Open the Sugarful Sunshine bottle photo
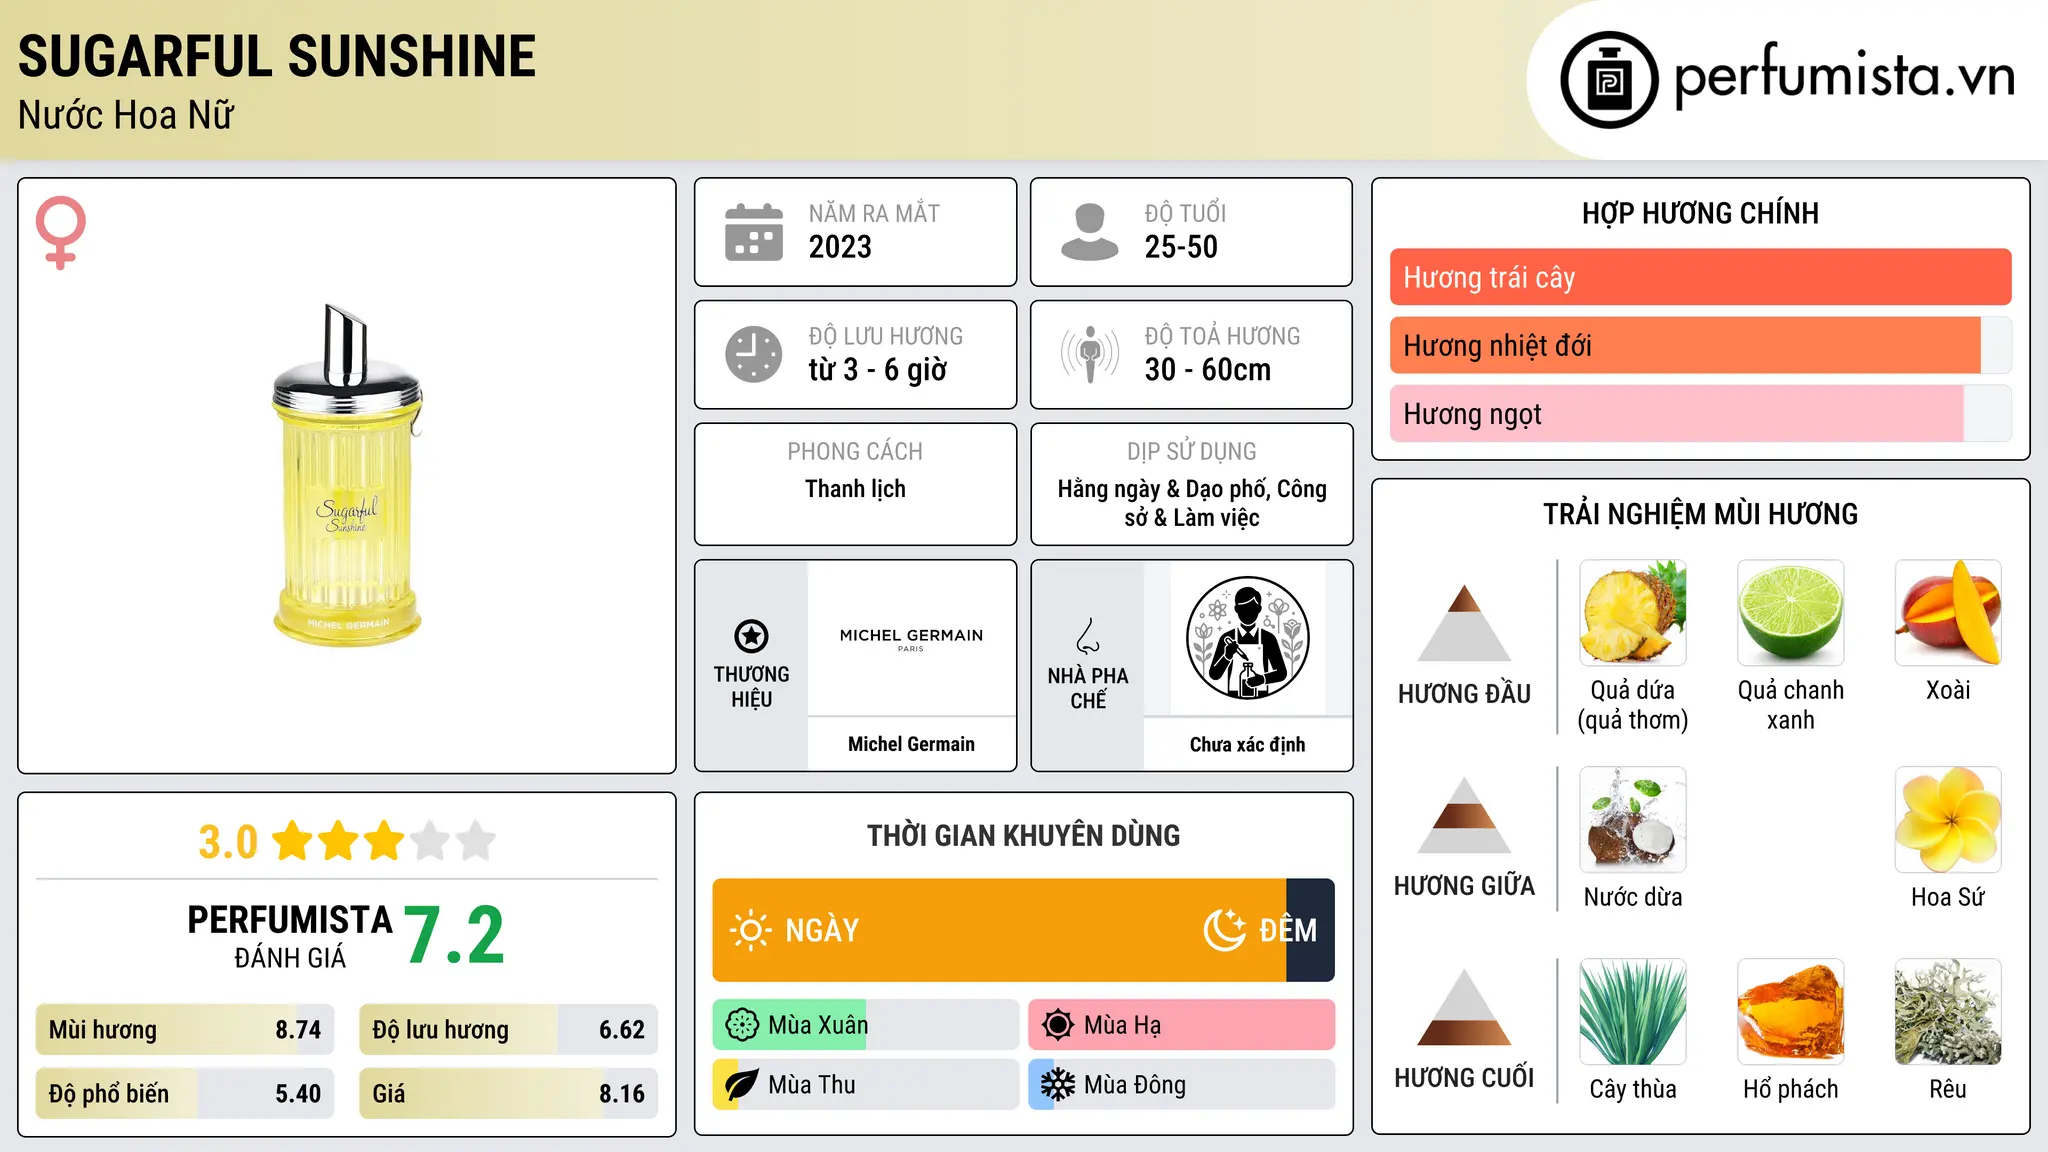Screen dimensions: 2048x1152 (346, 476)
